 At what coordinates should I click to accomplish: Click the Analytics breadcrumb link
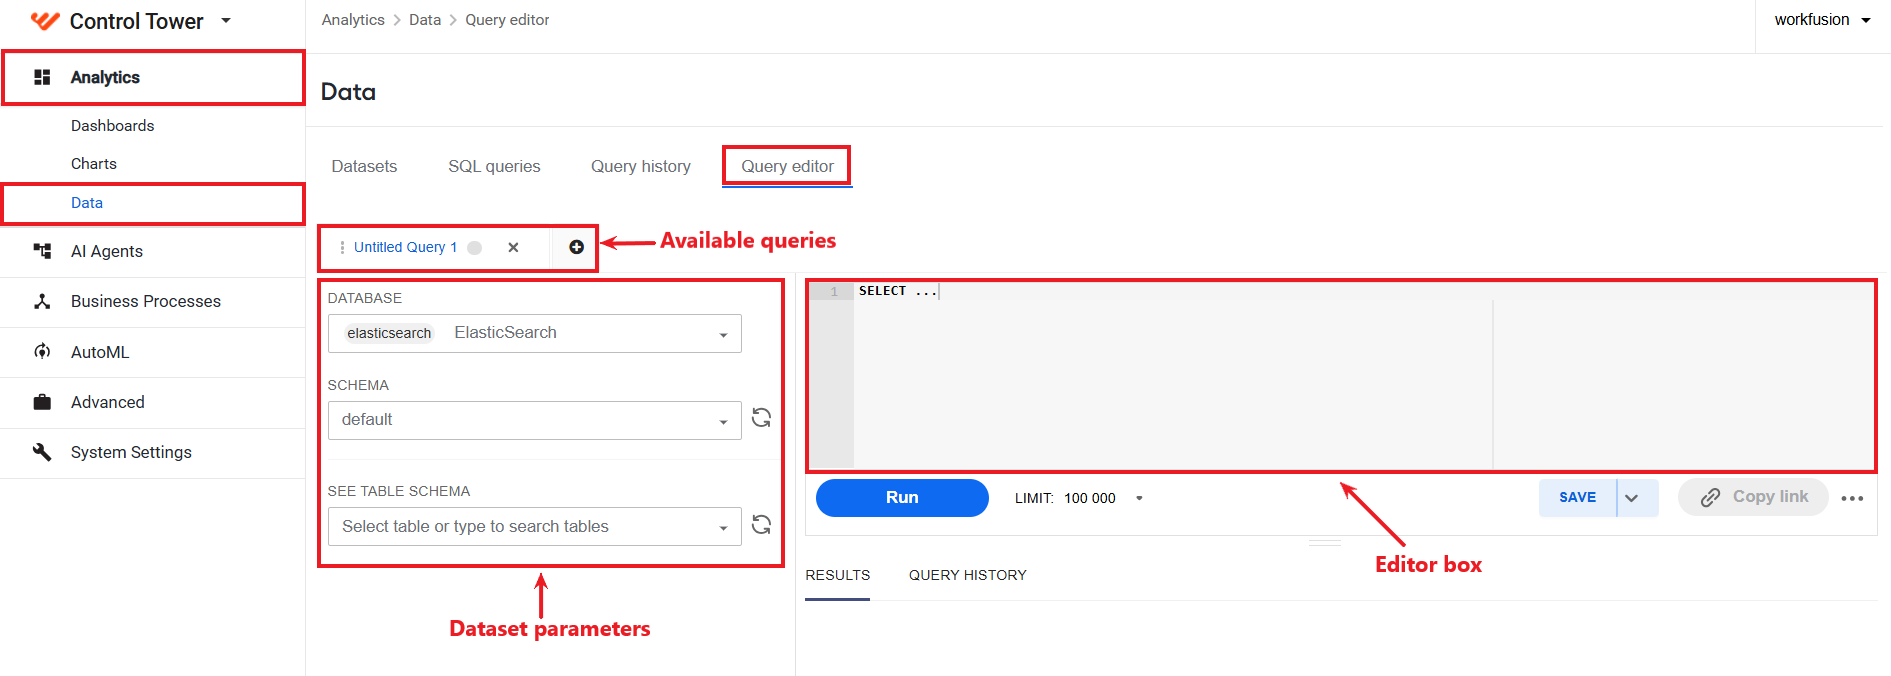tap(353, 20)
